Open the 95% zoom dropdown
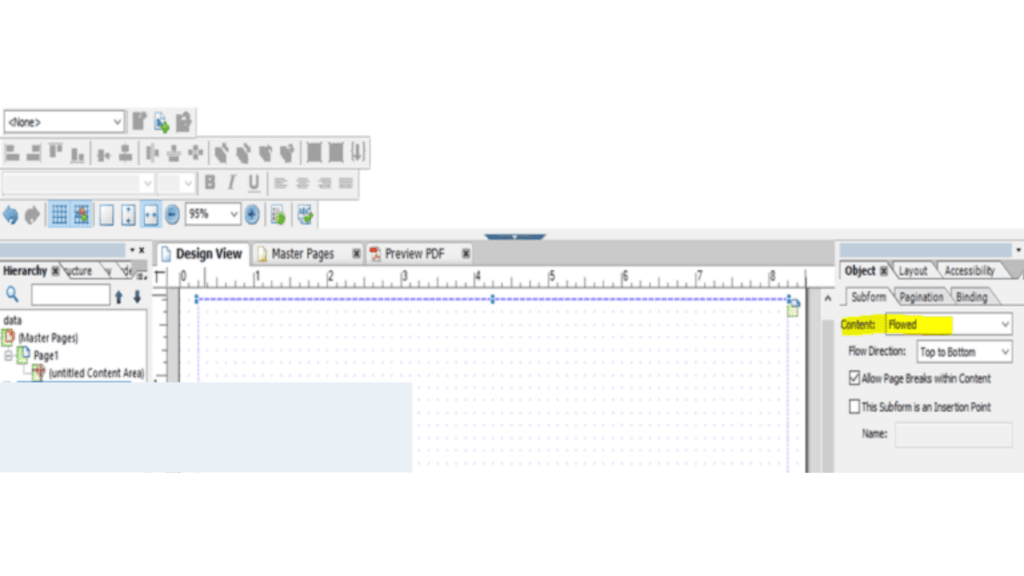 [233, 214]
